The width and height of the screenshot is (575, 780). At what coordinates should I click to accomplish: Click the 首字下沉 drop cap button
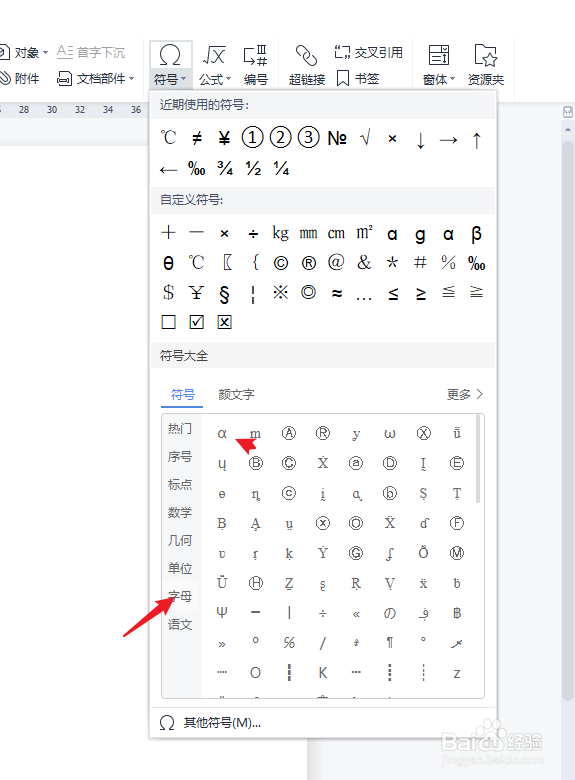tap(91, 52)
